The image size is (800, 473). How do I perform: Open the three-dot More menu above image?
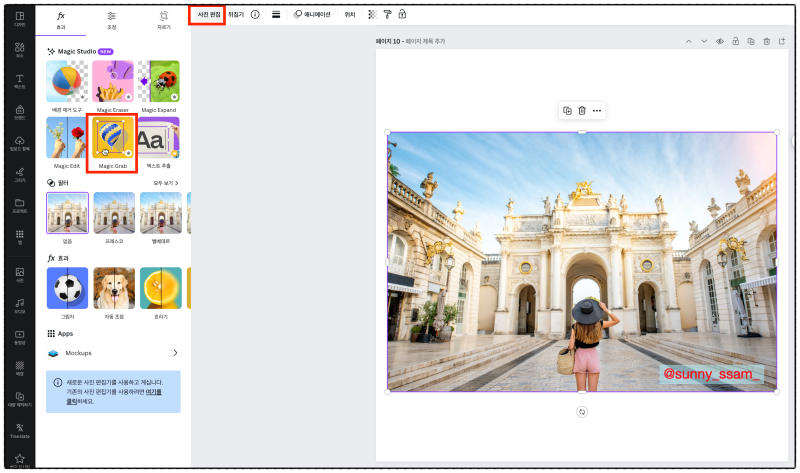597,111
